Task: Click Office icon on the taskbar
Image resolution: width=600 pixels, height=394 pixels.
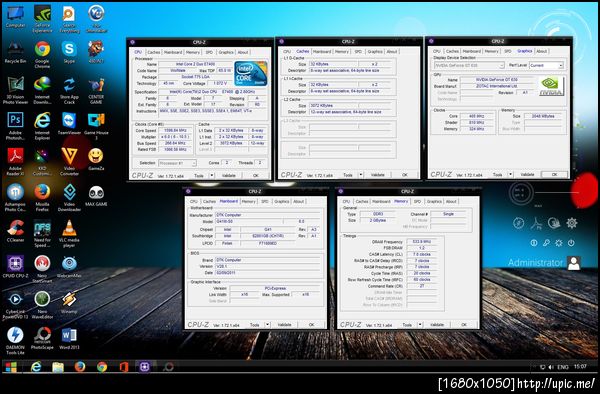Action: (x=124, y=367)
